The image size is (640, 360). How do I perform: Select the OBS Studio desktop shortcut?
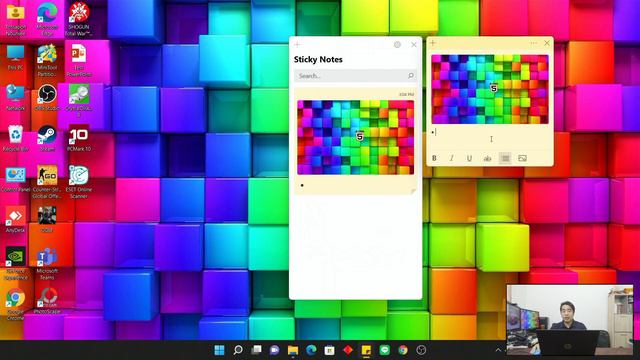click(47, 98)
